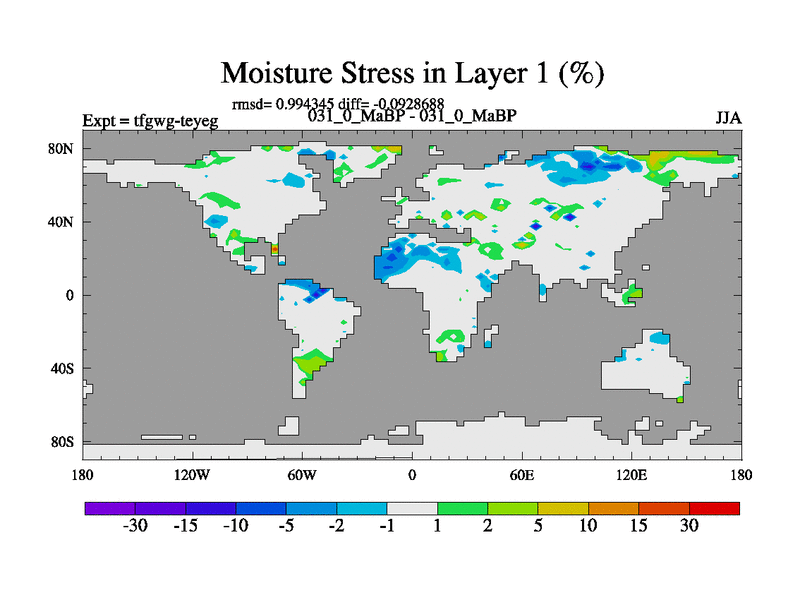Click the 60E longitude axis label
The width and height of the screenshot is (800, 600).
(522, 474)
